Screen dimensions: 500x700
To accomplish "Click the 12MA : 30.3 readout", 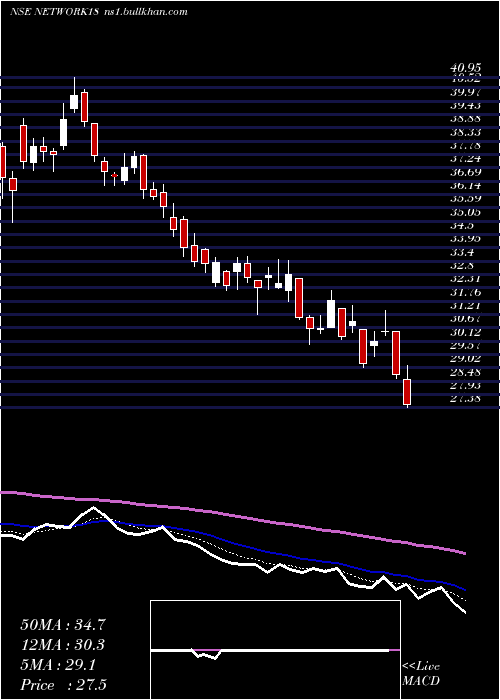I will pos(63,645).
